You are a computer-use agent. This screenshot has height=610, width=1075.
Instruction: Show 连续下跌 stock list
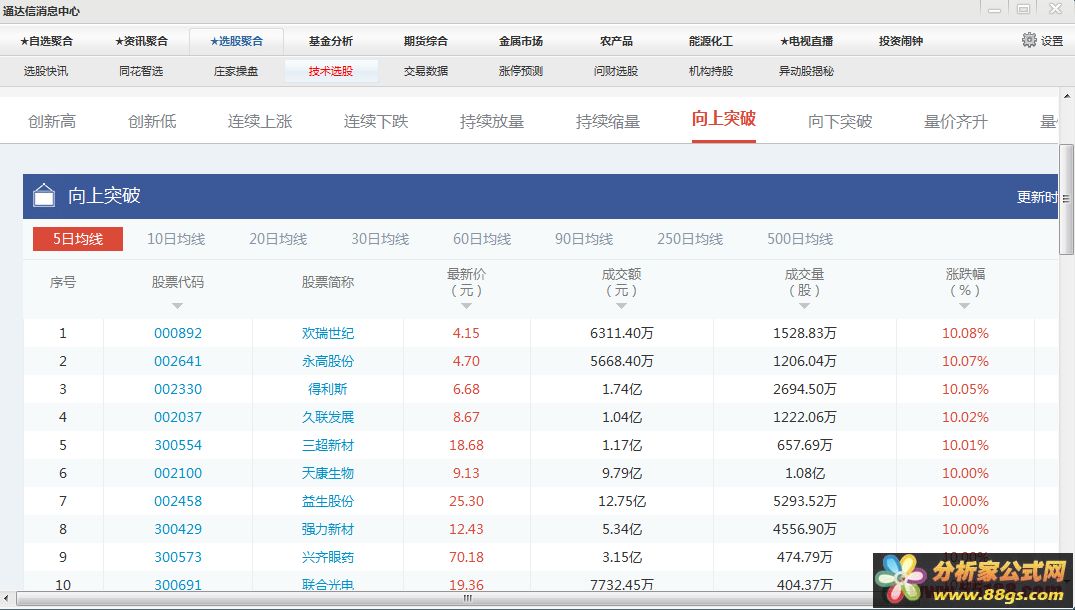(376, 122)
